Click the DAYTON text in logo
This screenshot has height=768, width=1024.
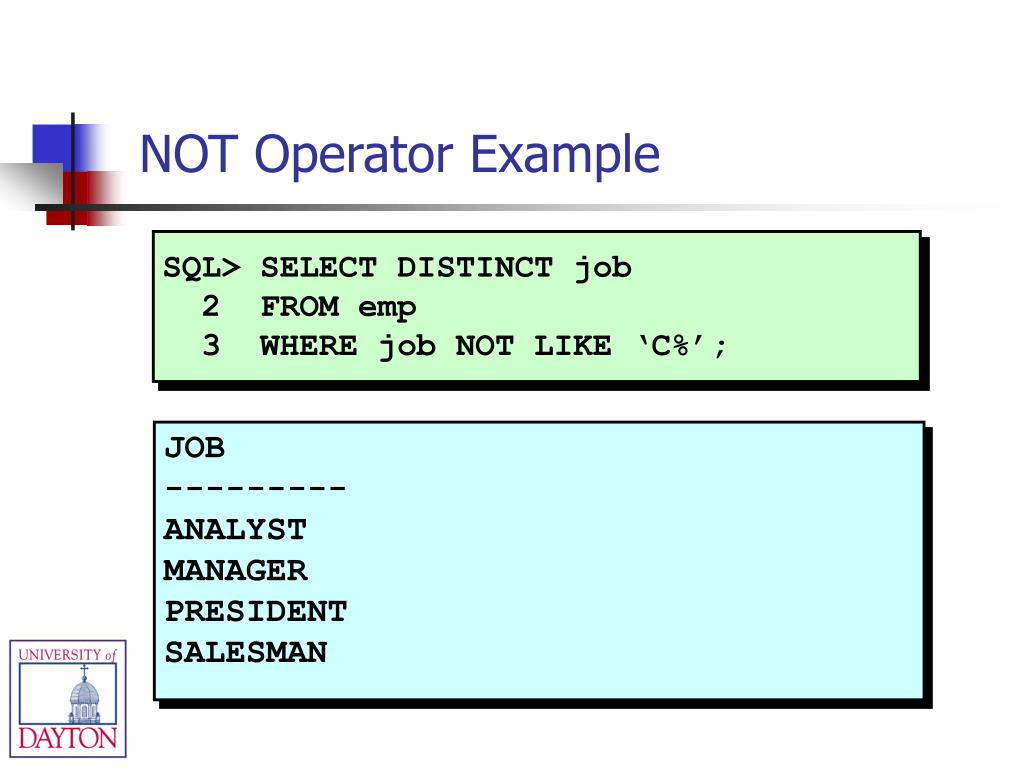(x=68, y=739)
